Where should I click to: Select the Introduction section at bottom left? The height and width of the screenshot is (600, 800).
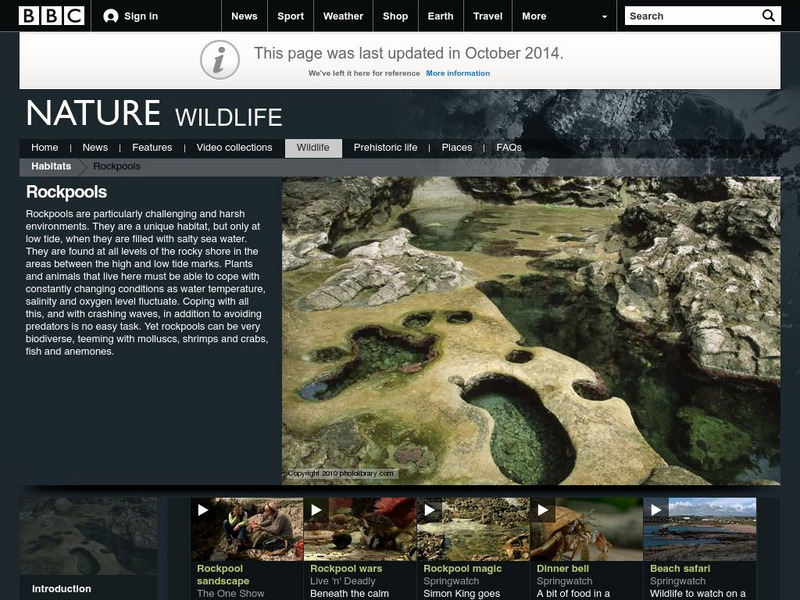(x=60, y=588)
